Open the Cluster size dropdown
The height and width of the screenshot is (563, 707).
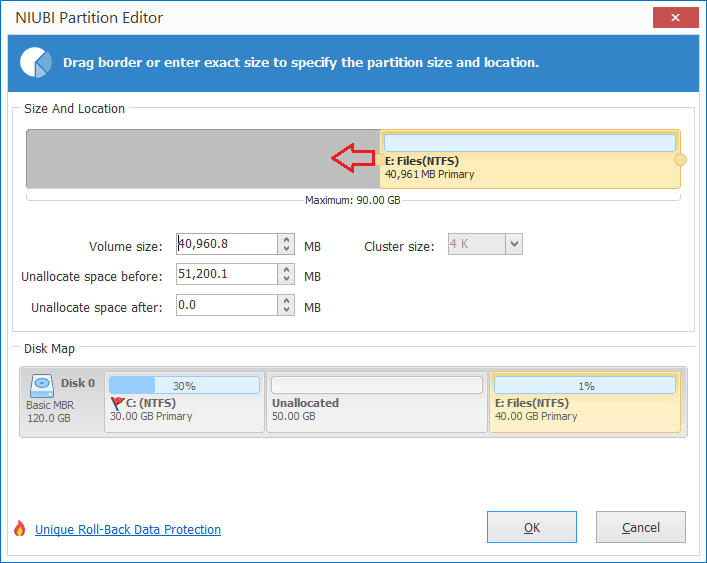point(514,244)
